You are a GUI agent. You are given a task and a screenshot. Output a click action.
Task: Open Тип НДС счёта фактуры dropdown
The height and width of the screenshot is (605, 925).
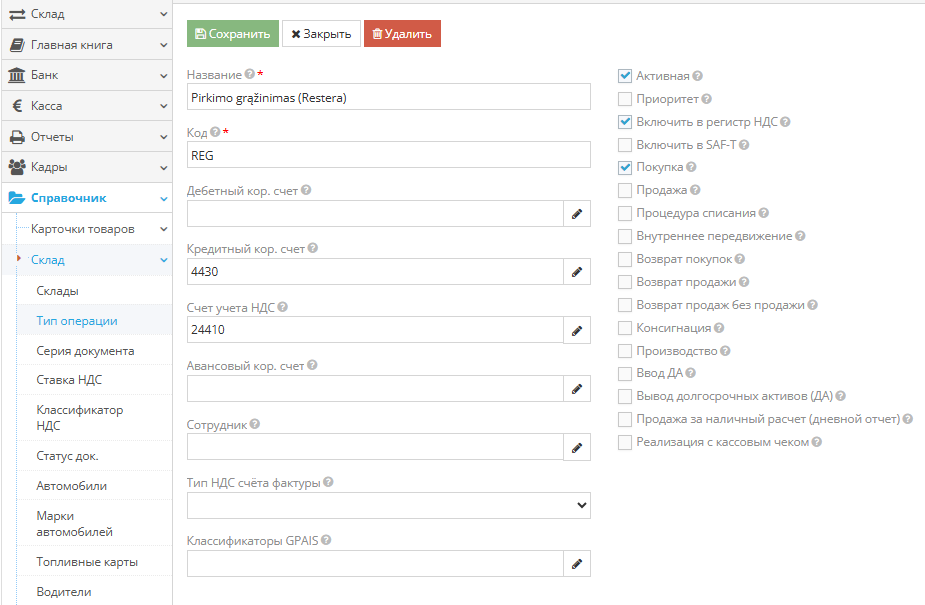[x=389, y=505]
